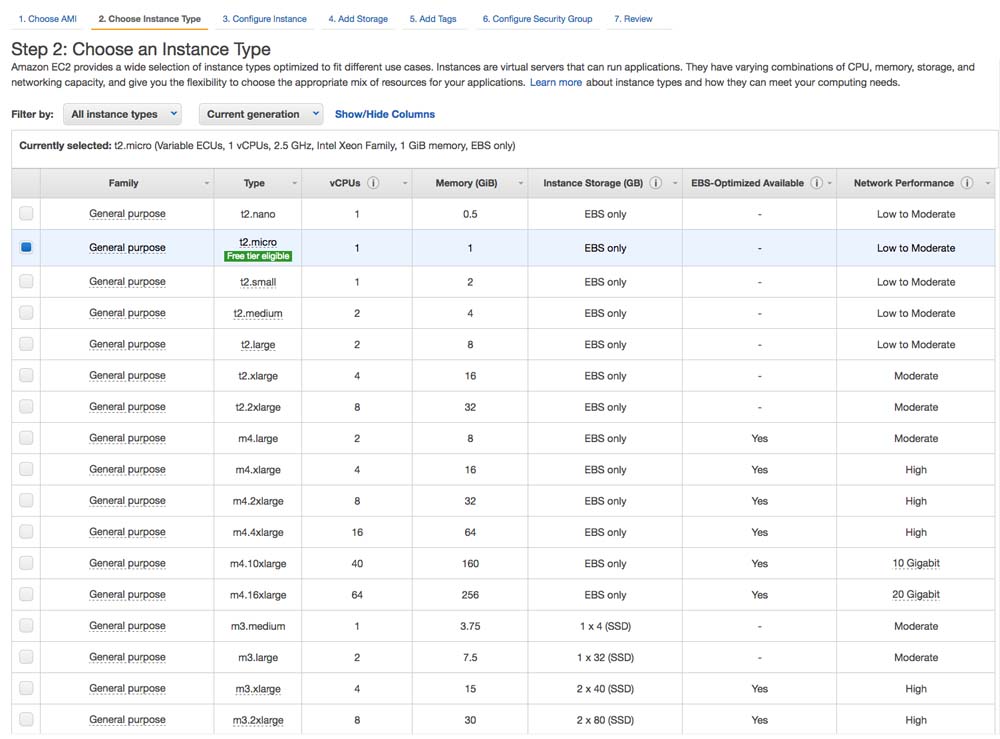Click info icon next to Network Performance
The width and height of the screenshot is (1000, 739).
pos(966,183)
